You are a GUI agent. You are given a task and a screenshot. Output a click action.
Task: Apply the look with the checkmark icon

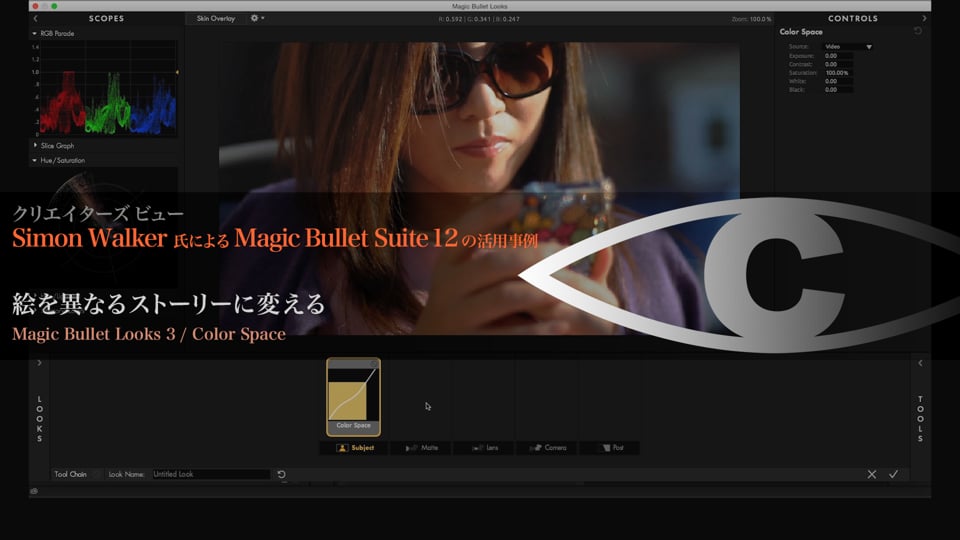coord(894,474)
